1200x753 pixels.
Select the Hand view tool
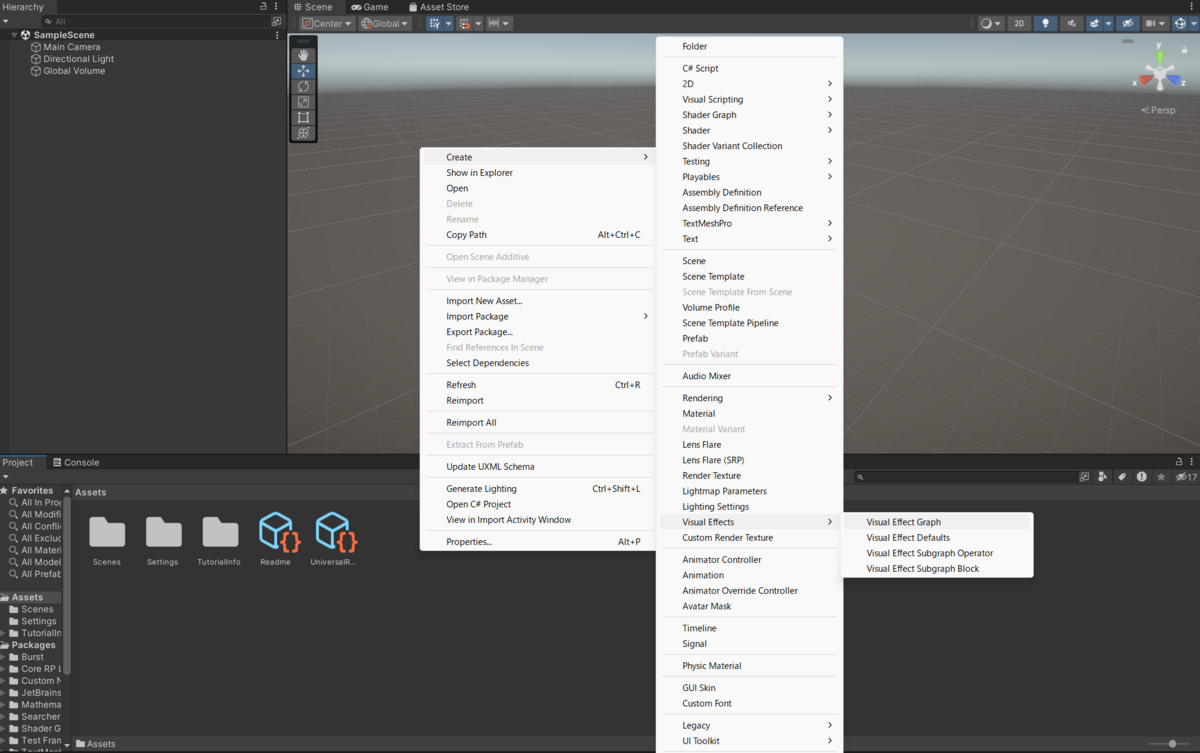click(303, 56)
